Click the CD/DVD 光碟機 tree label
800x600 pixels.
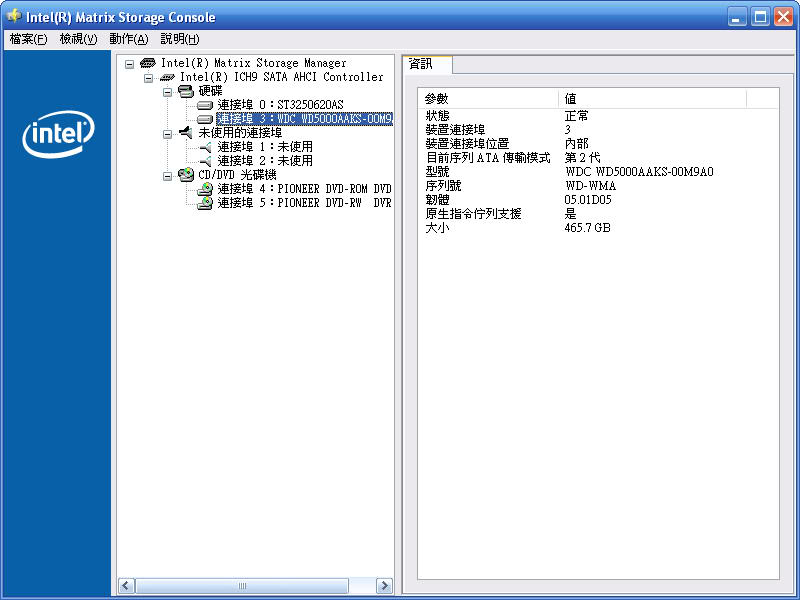pos(237,175)
